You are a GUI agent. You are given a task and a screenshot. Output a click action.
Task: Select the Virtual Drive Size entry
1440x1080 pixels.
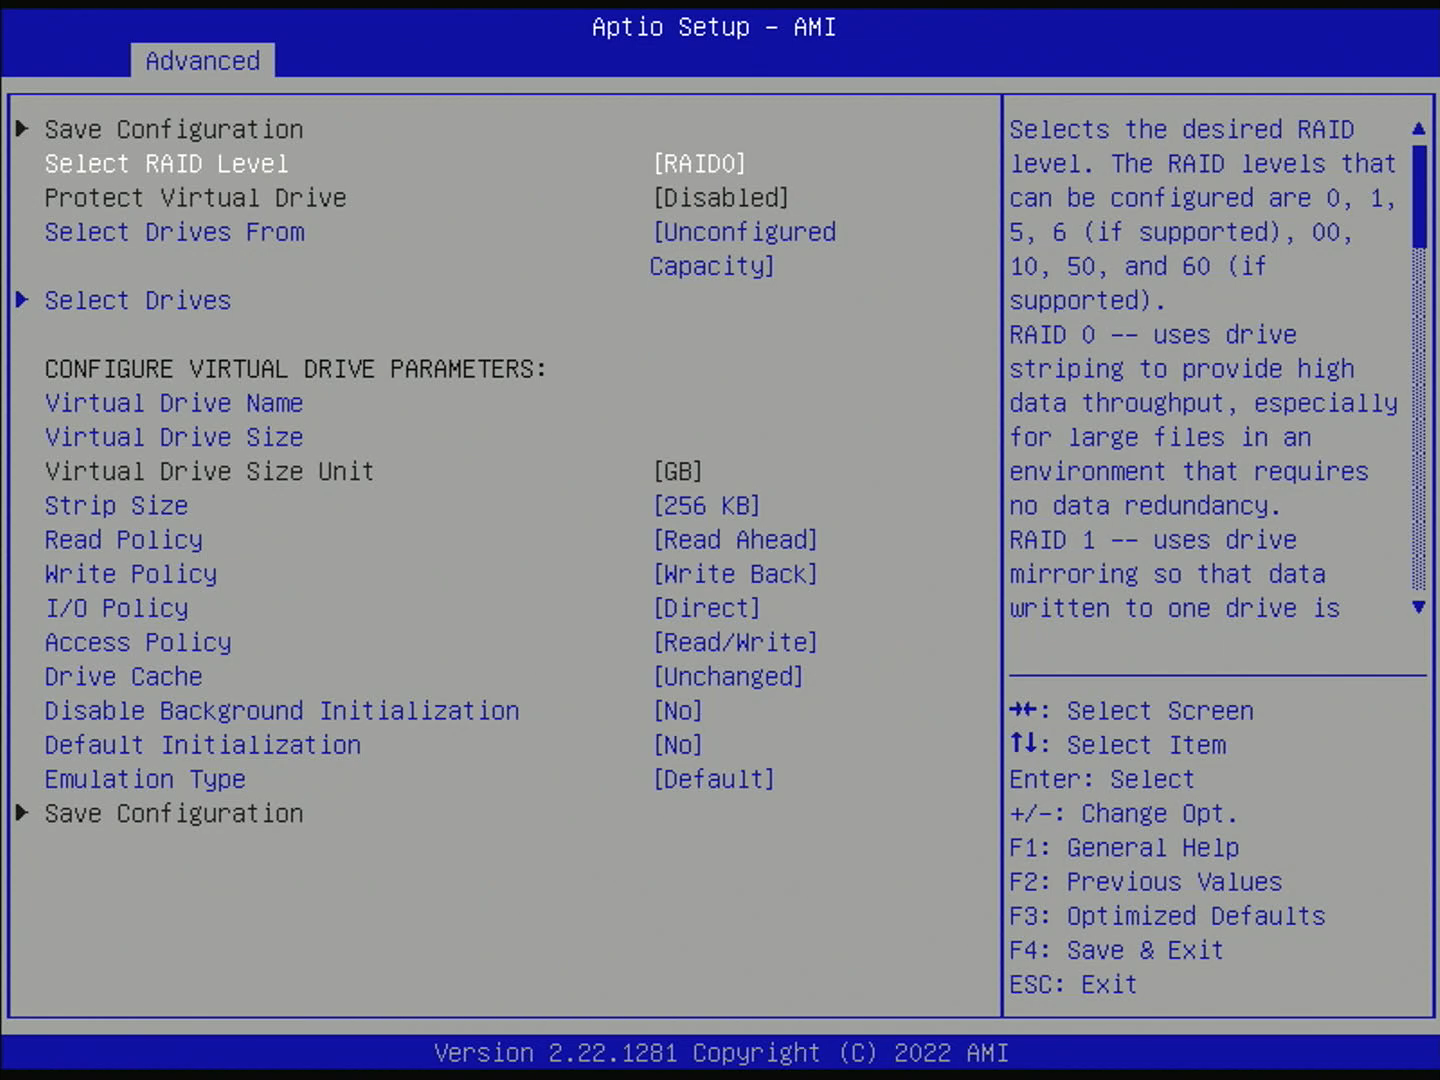(x=174, y=437)
